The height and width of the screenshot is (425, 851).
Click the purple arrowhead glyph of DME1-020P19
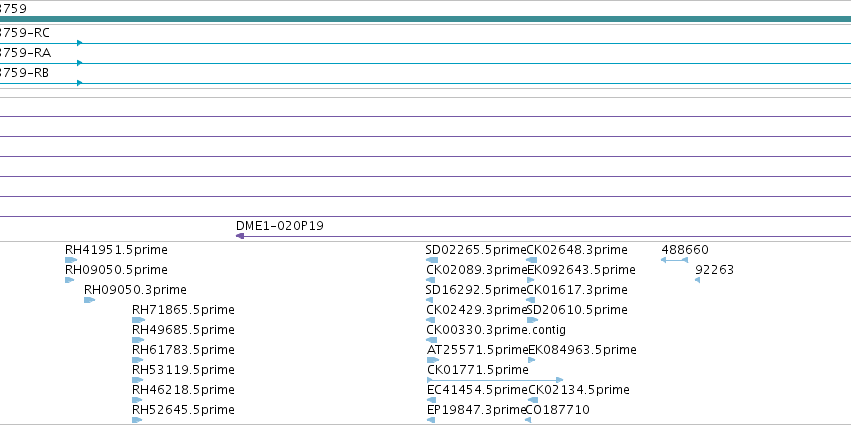240,236
